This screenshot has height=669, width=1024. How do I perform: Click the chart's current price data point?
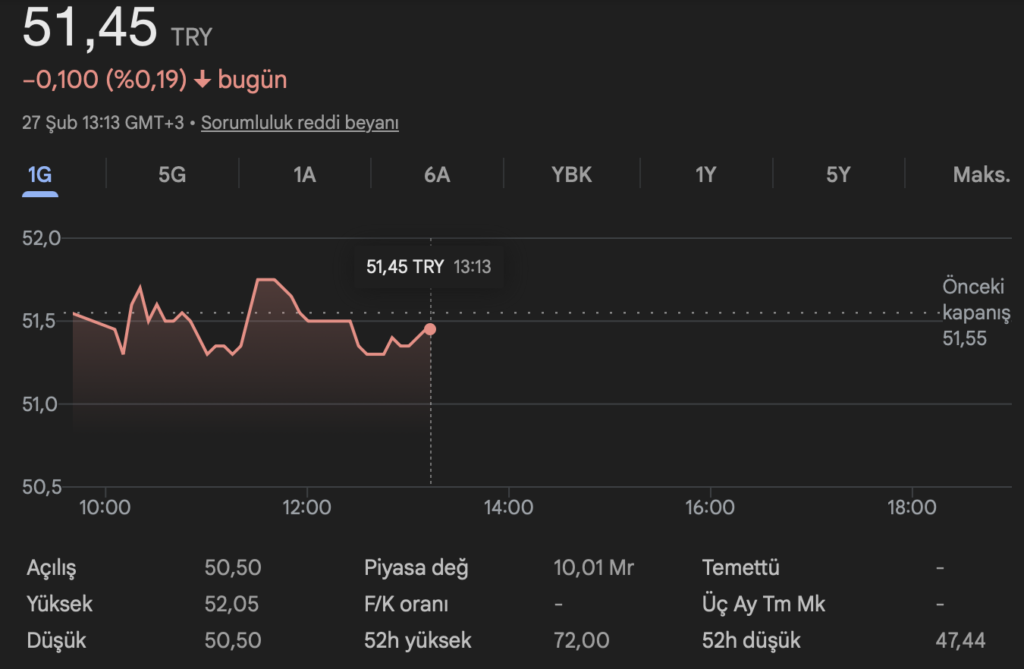430,329
